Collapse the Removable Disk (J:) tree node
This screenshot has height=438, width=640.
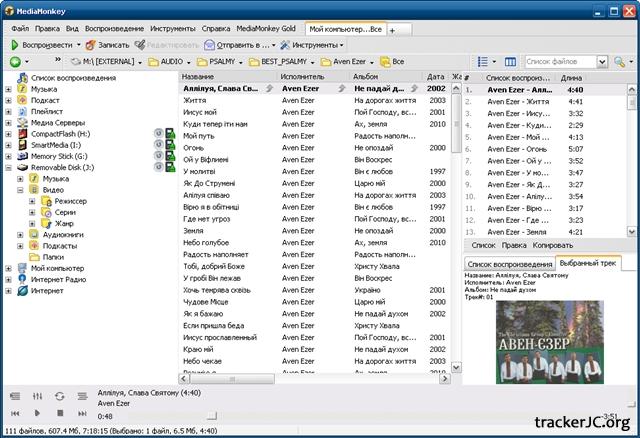pyautogui.click(x=9, y=167)
